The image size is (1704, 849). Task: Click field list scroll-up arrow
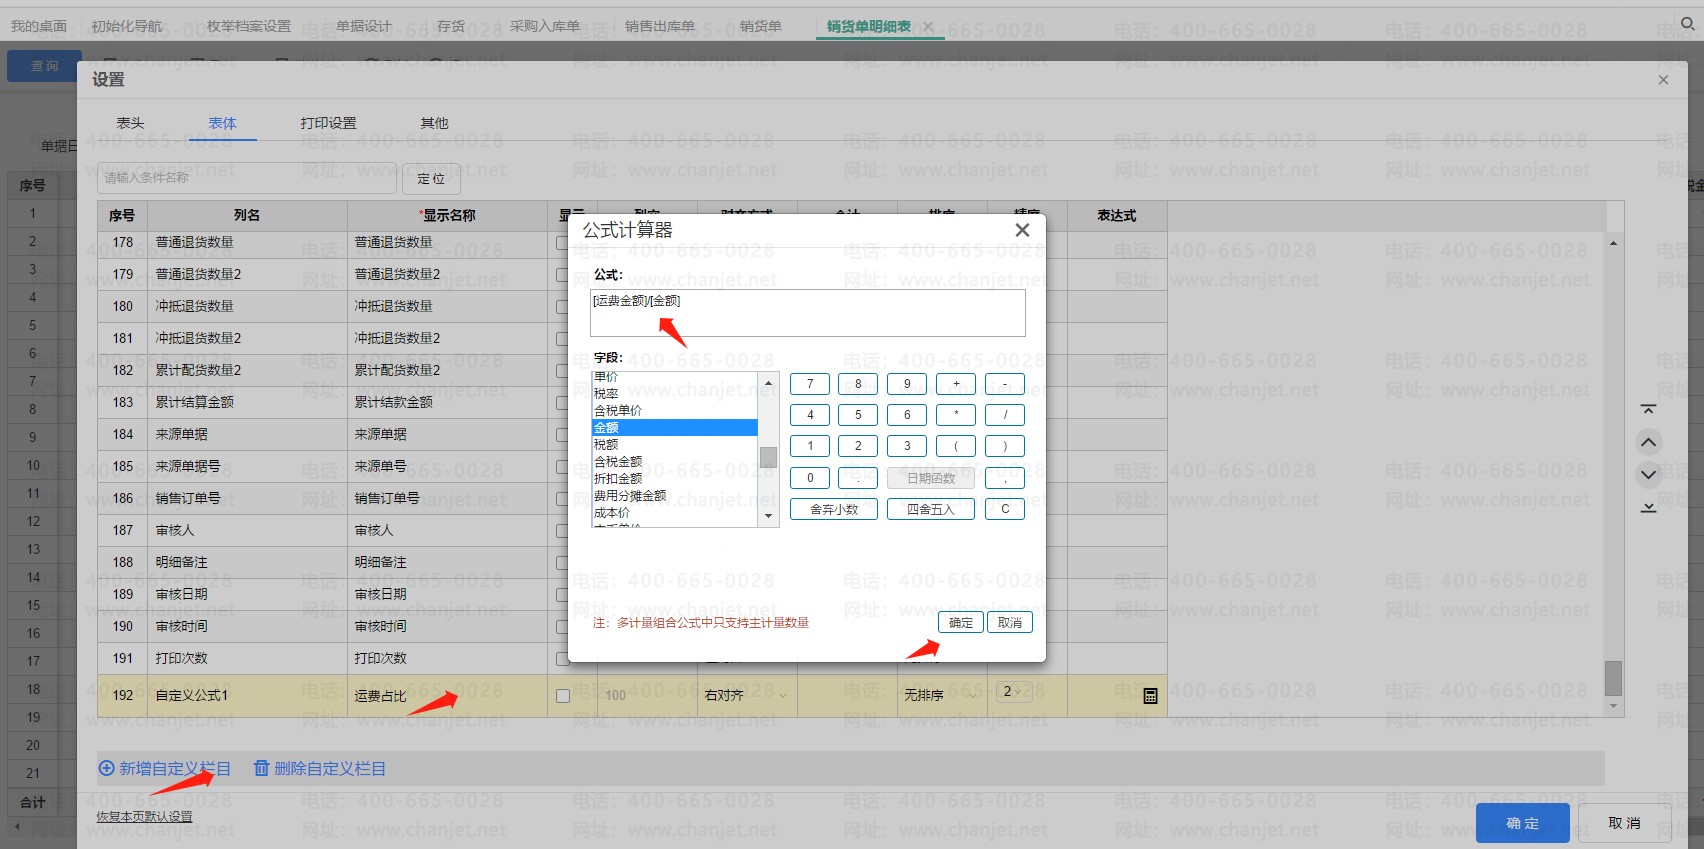click(768, 383)
